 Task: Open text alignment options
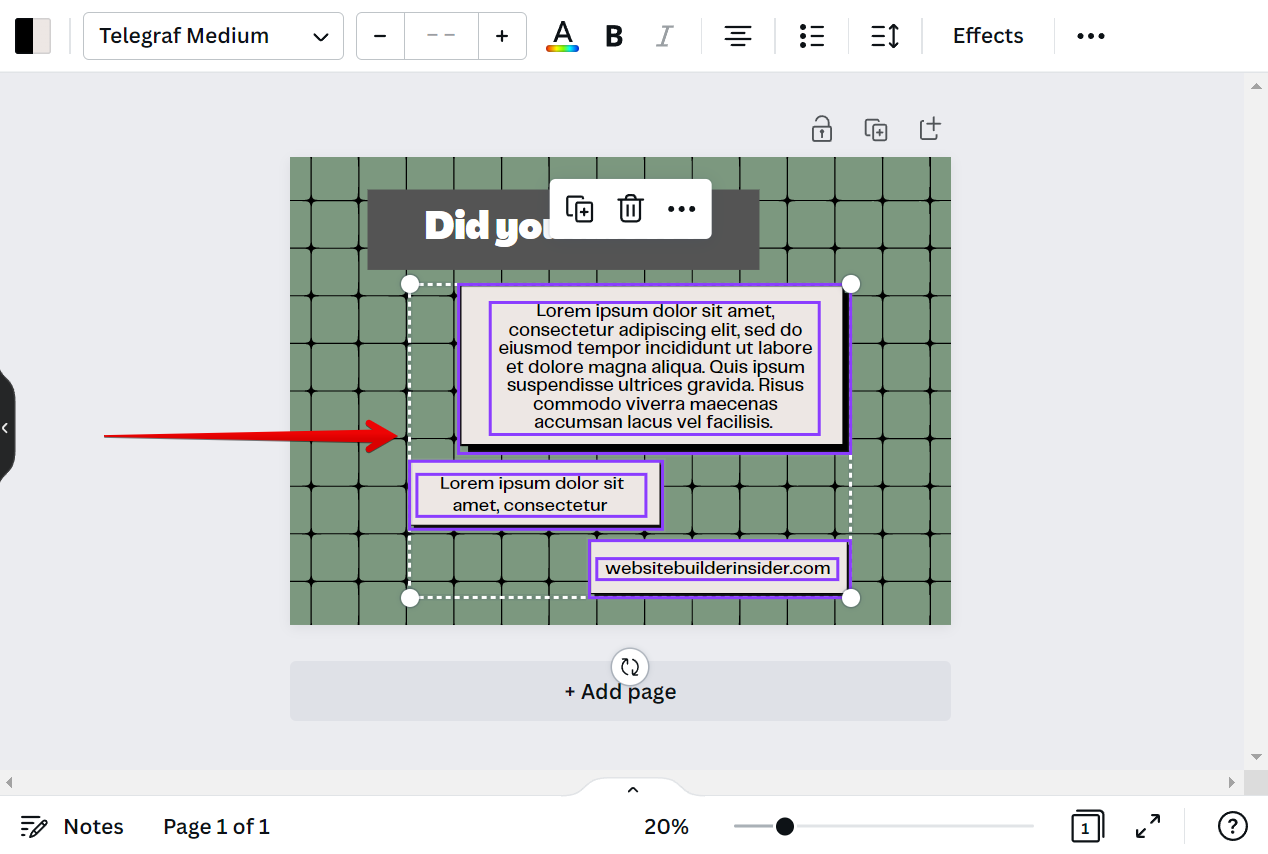coord(738,36)
